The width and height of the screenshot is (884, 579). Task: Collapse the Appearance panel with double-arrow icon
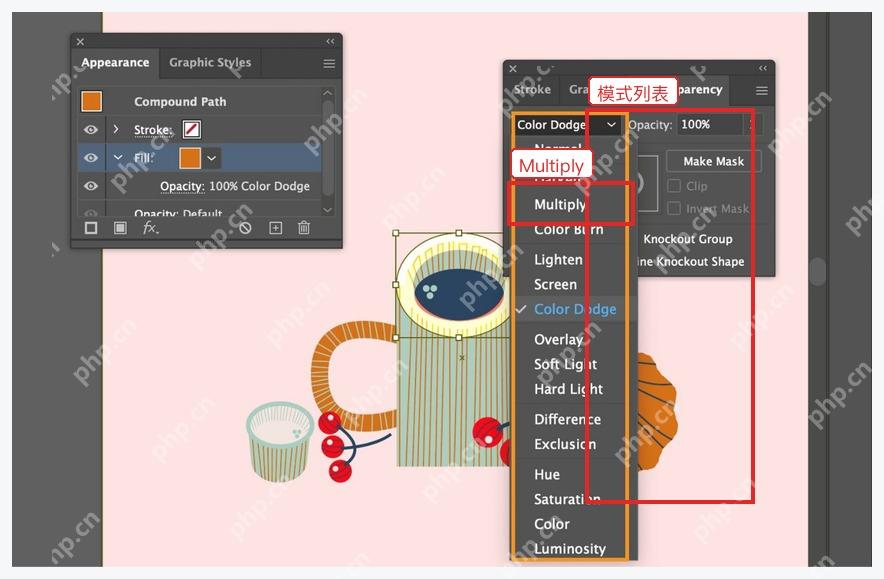pos(330,42)
